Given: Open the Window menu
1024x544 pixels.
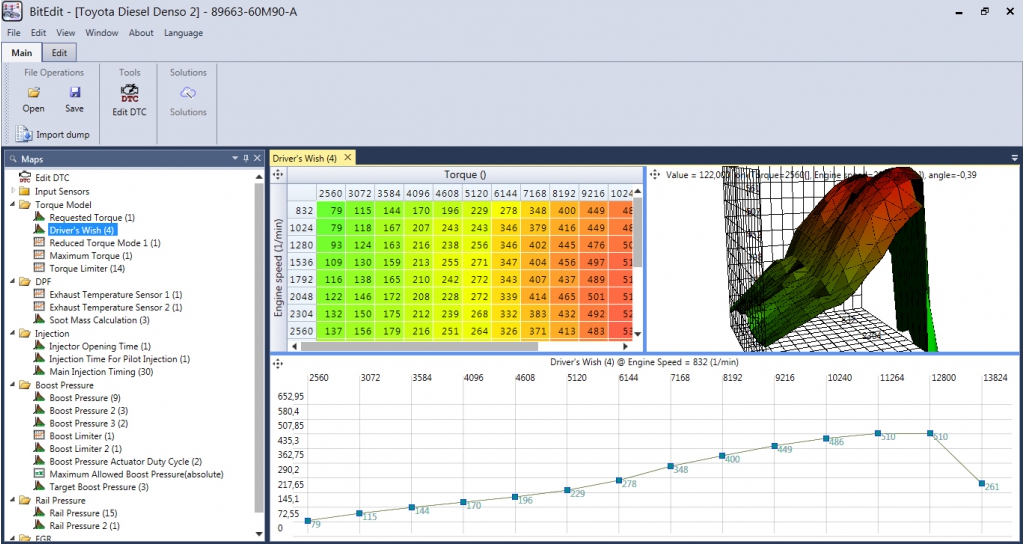Looking at the screenshot, I should click(x=102, y=33).
